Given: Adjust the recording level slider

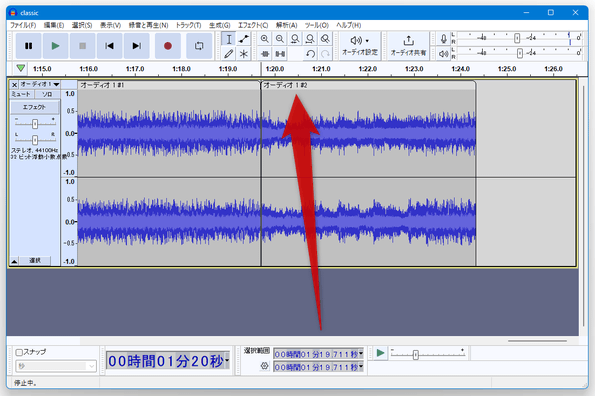Looking at the screenshot, I should click(517, 38).
